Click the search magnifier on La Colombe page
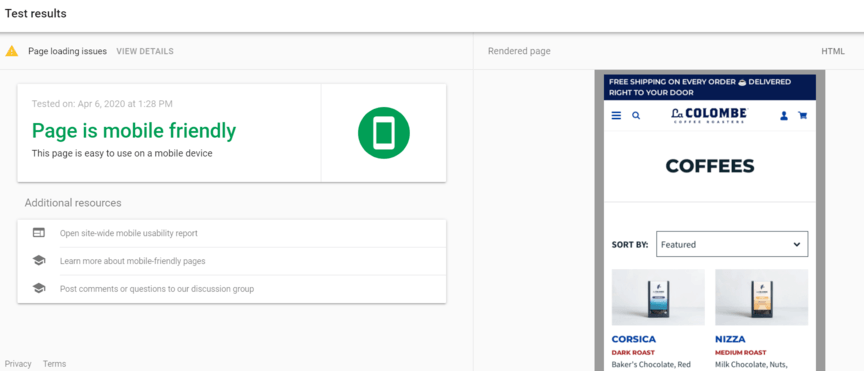Image resolution: width=864 pixels, height=371 pixels. coord(636,116)
